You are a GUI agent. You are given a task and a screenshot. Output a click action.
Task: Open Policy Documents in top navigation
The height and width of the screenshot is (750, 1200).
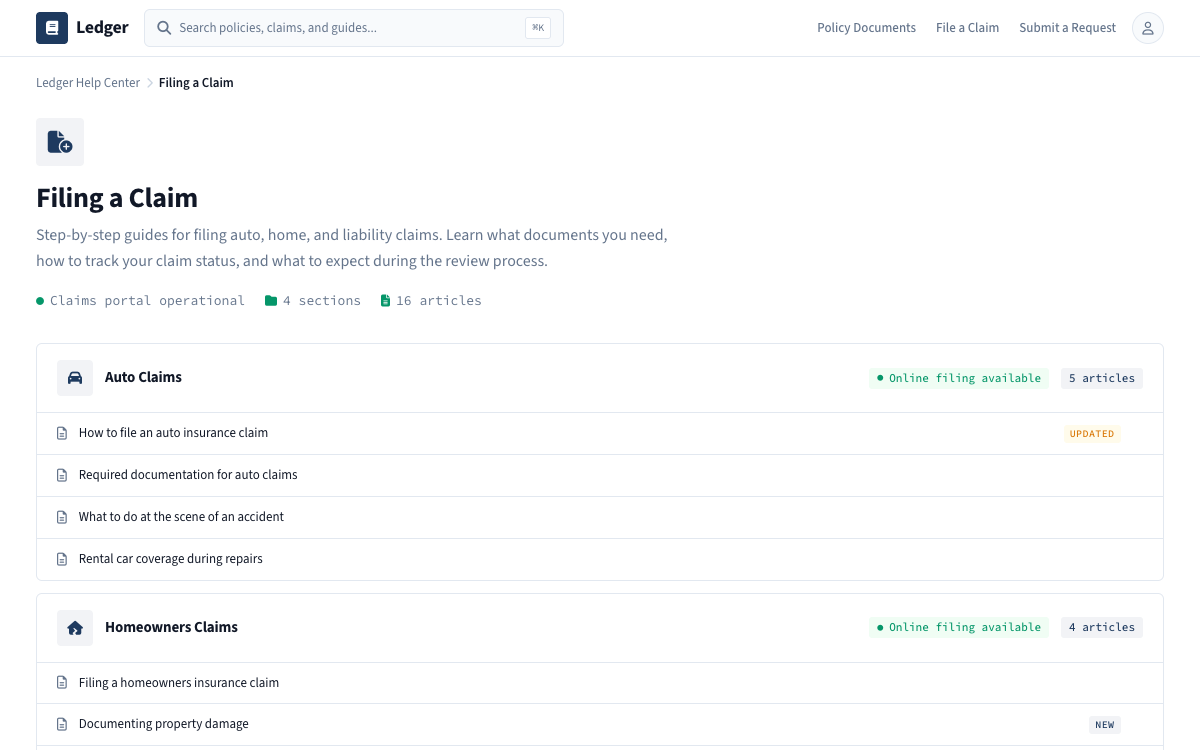(x=866, y=28)
